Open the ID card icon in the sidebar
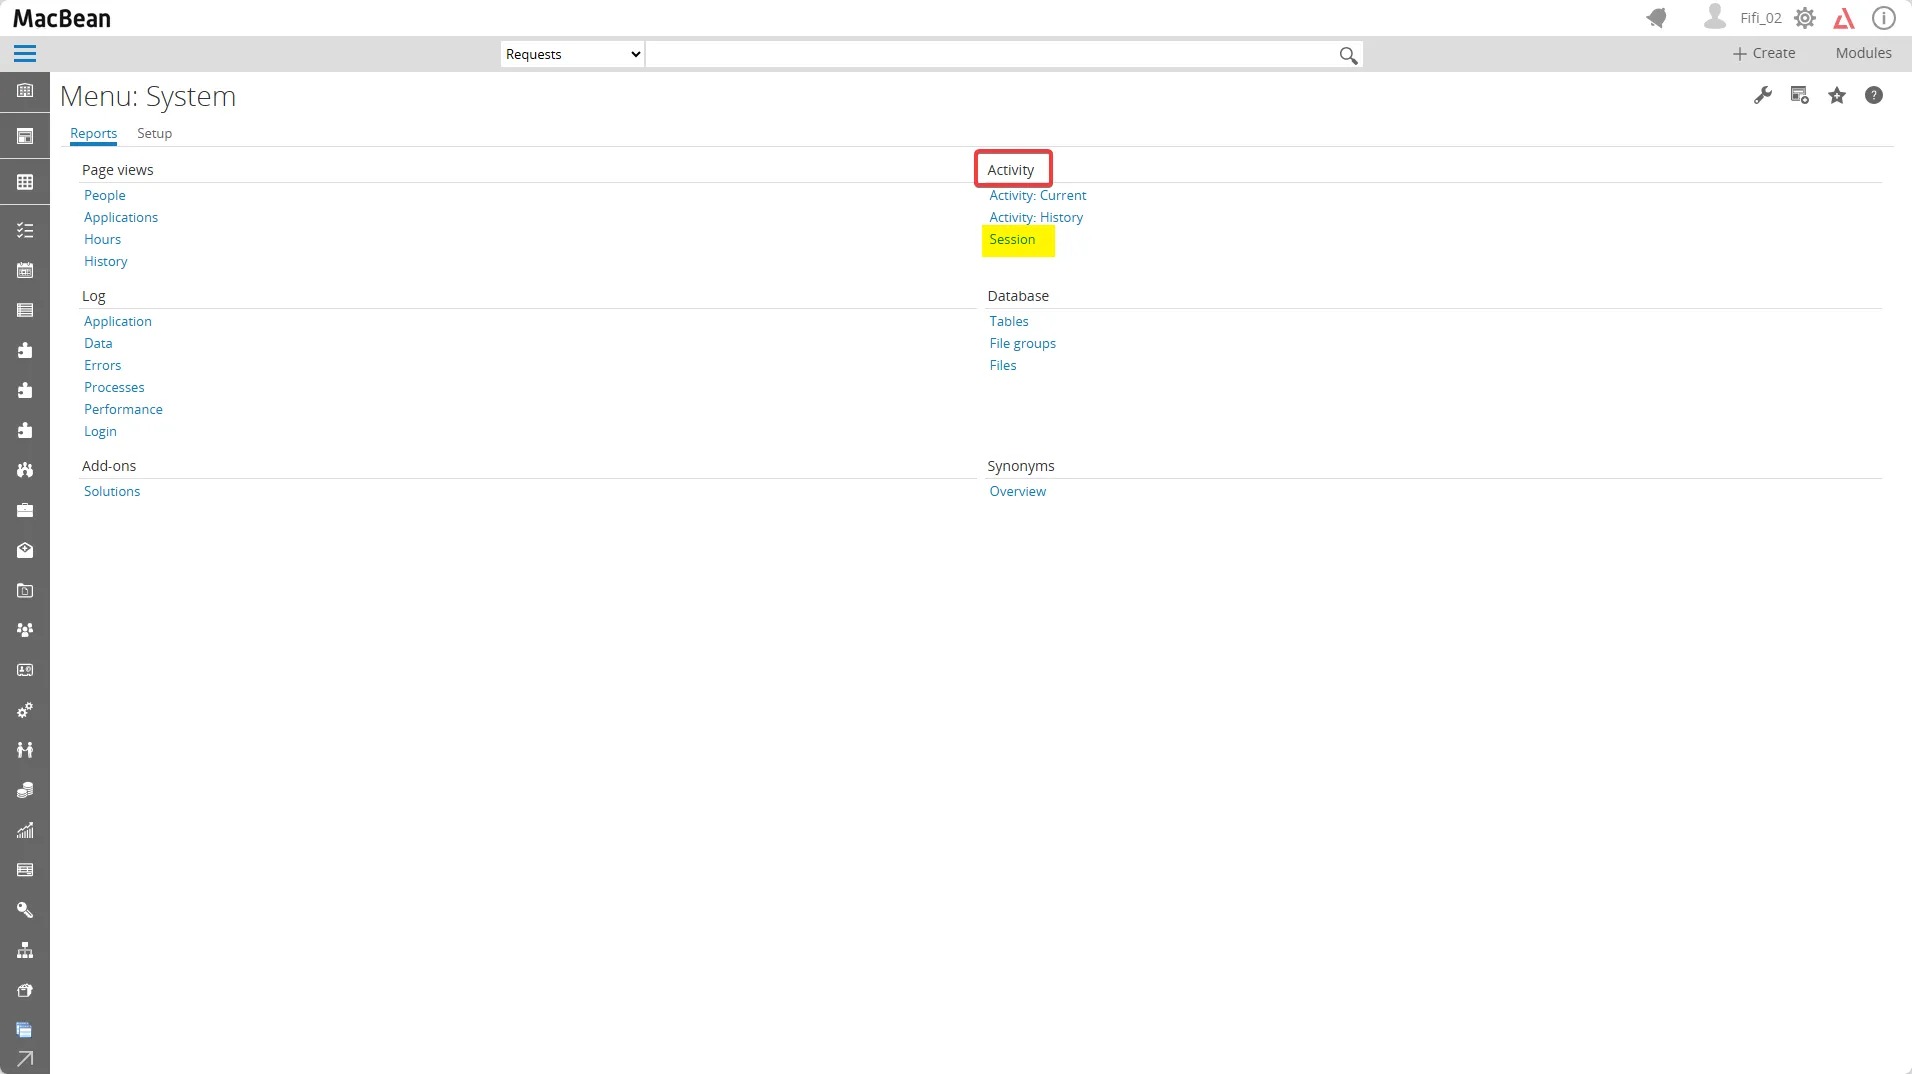 (x=25, y=670)
